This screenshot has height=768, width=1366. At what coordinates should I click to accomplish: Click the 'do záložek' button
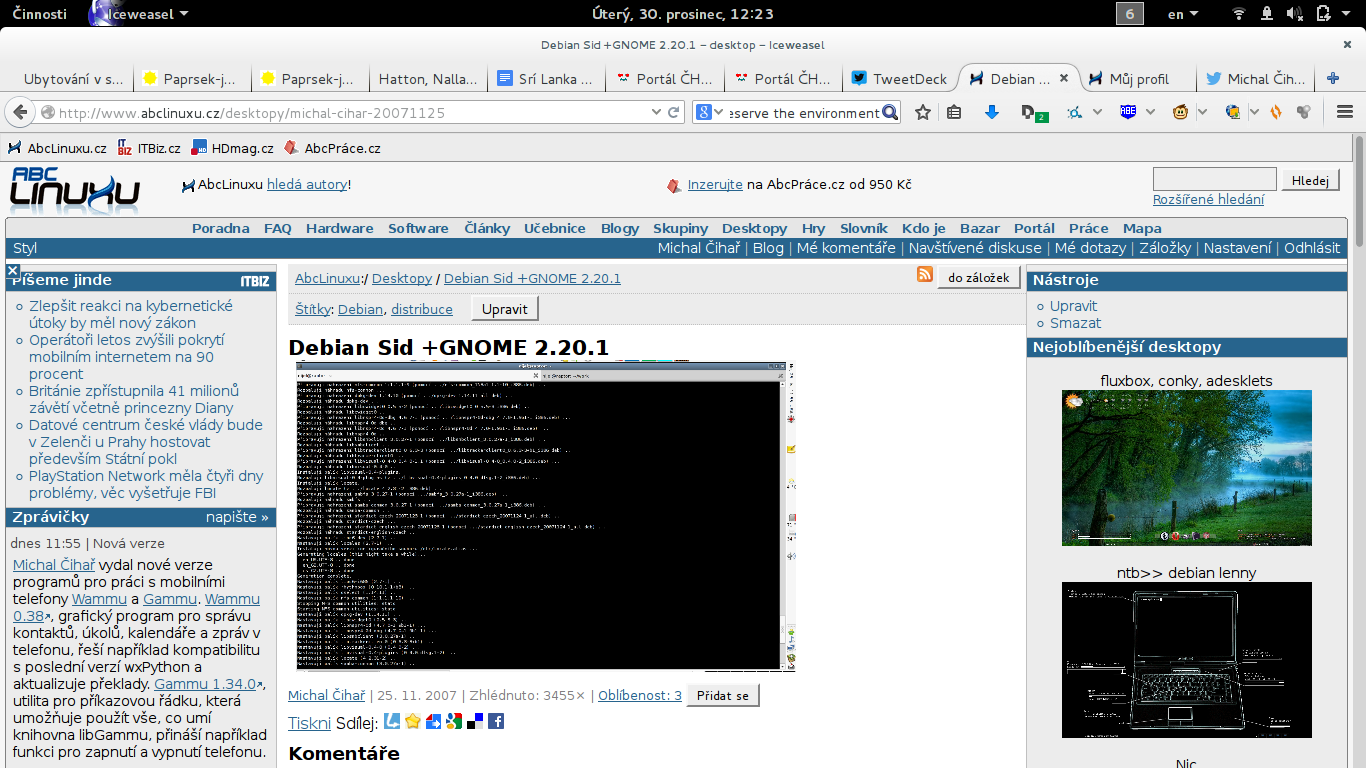pos(980,277)
